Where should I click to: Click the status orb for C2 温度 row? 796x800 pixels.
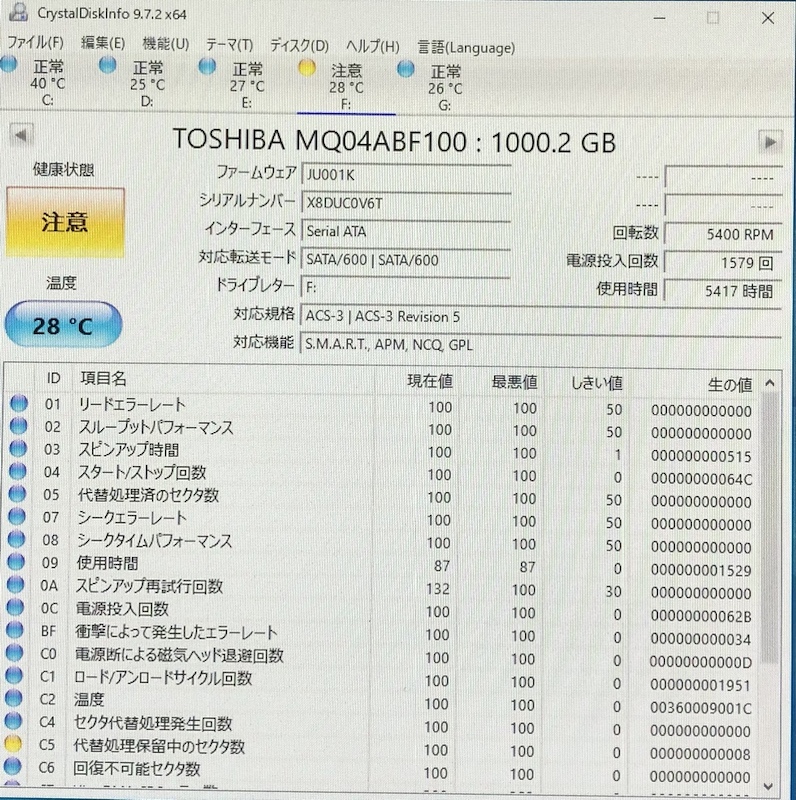[14, 698]
